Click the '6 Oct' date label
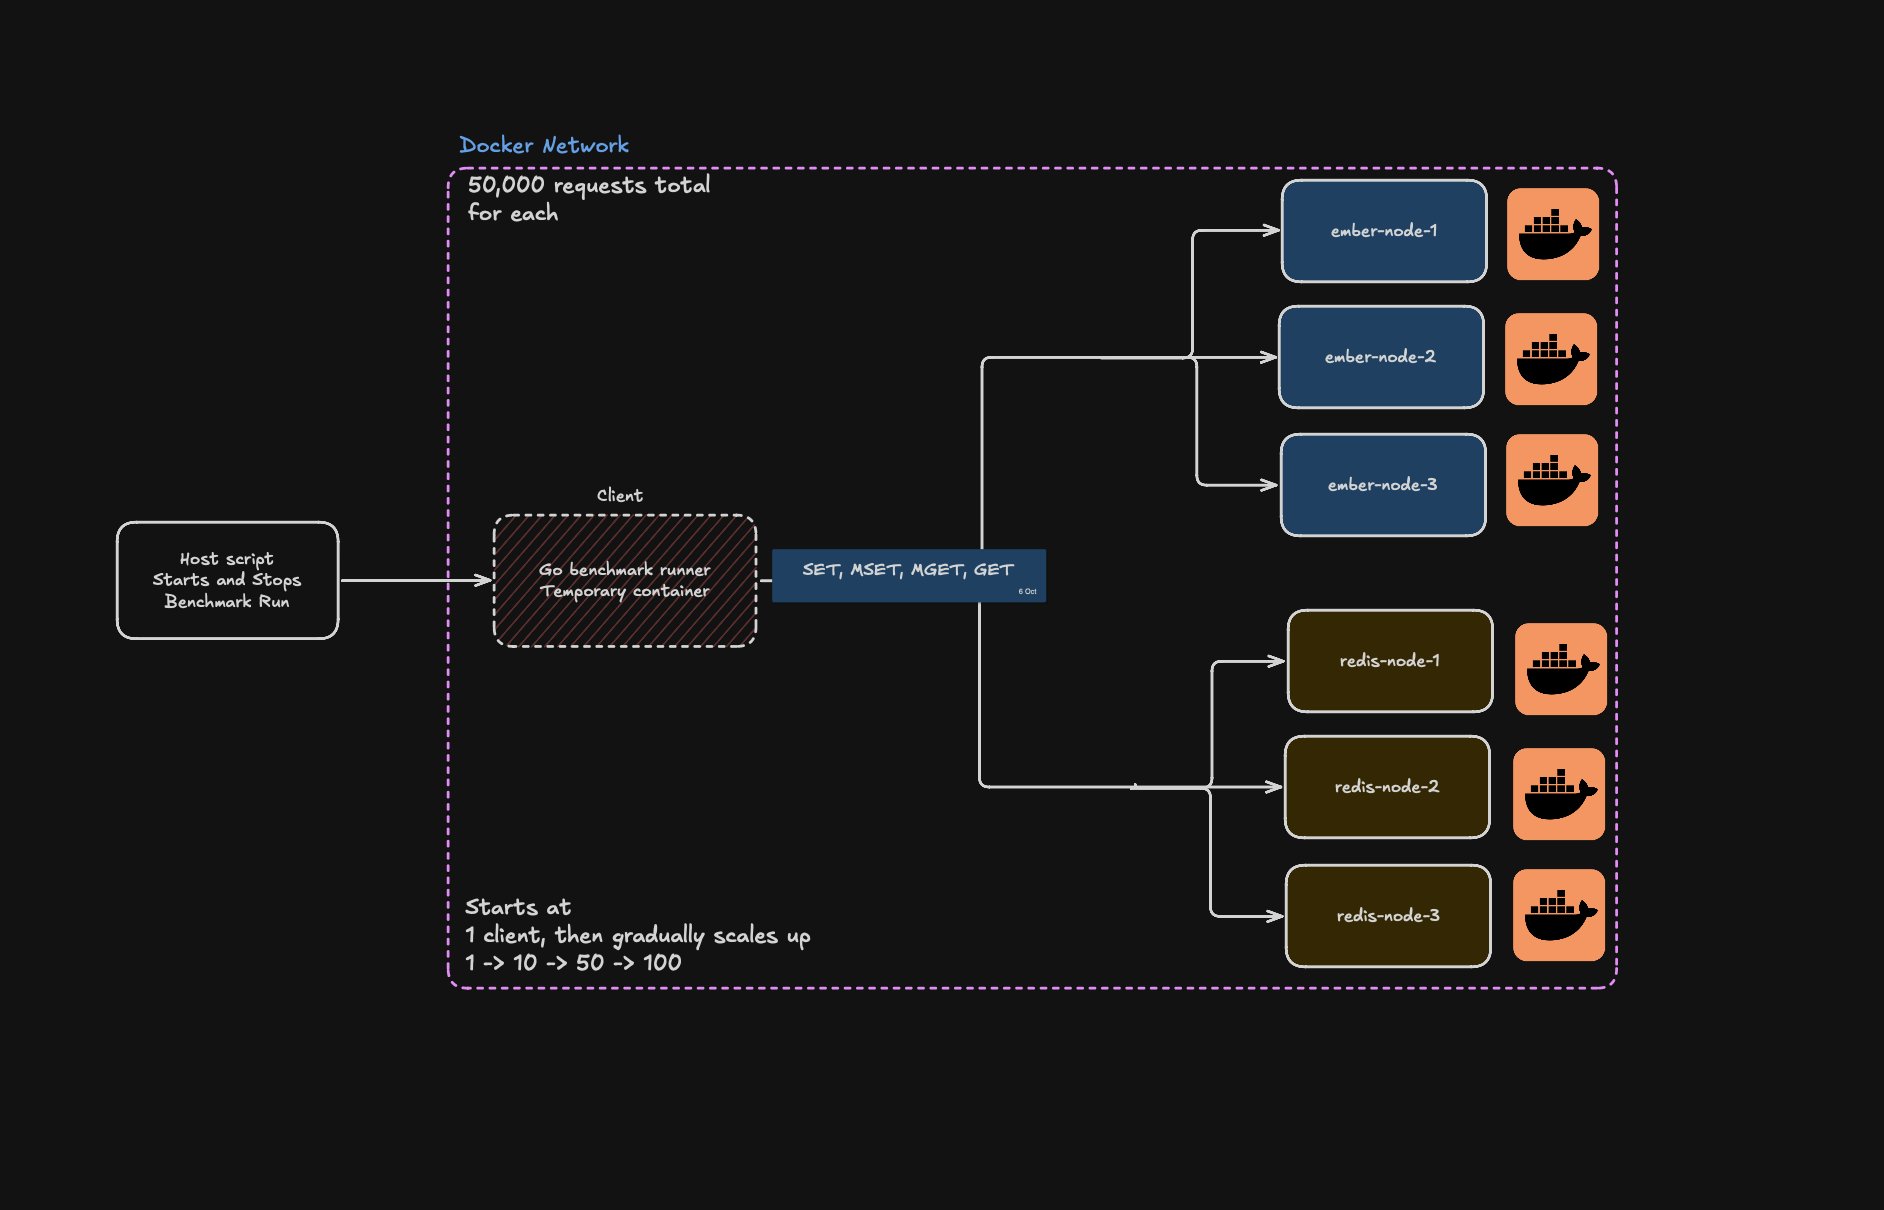The height and width of the screenshot is (1210, 1884). pos(1027,592)
